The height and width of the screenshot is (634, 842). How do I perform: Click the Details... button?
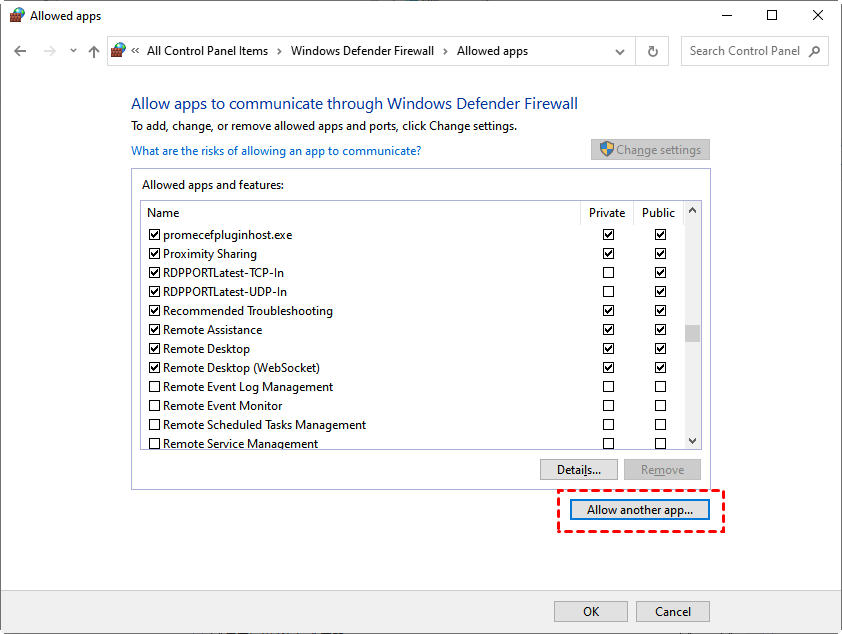pyautogui.click(x=579, y=470)
